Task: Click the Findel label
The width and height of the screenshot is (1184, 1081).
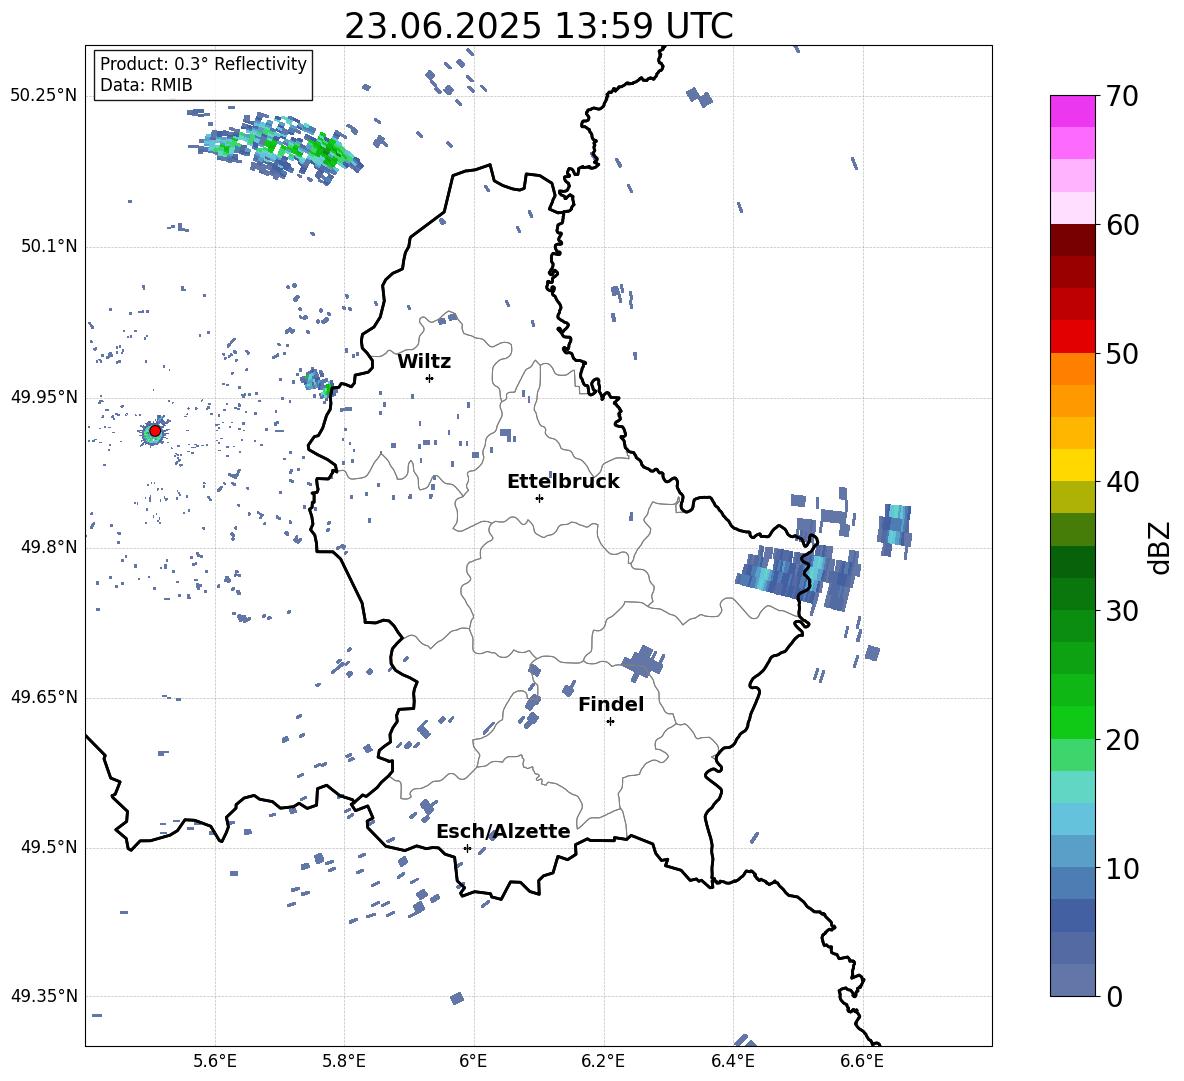Action: (611, 704)
